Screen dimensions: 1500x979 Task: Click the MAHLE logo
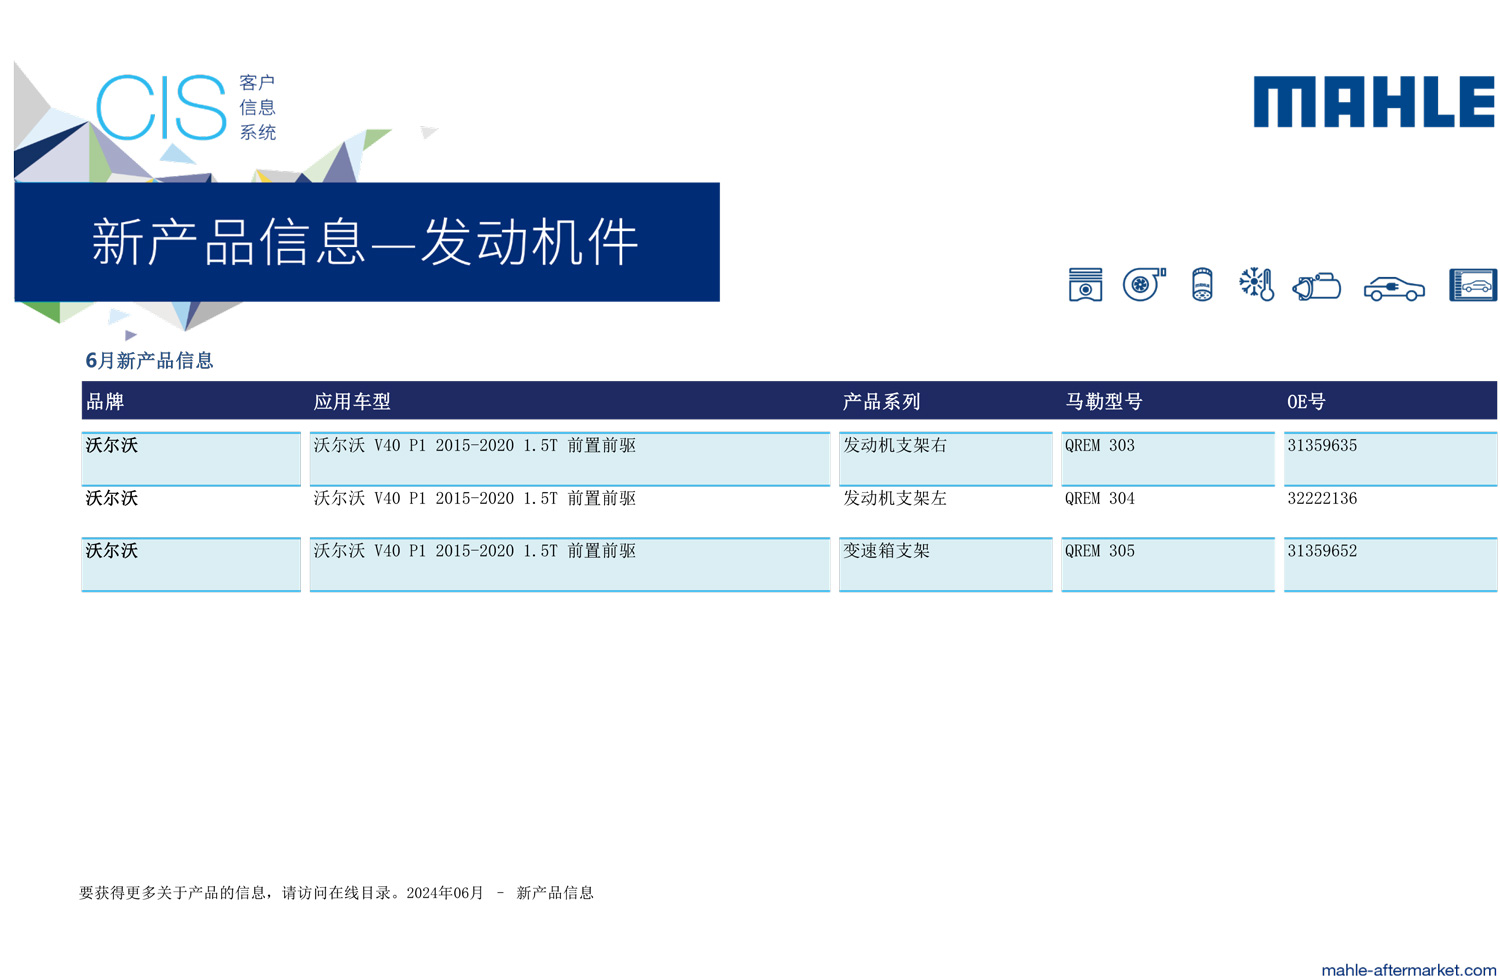pos(1374,102)
